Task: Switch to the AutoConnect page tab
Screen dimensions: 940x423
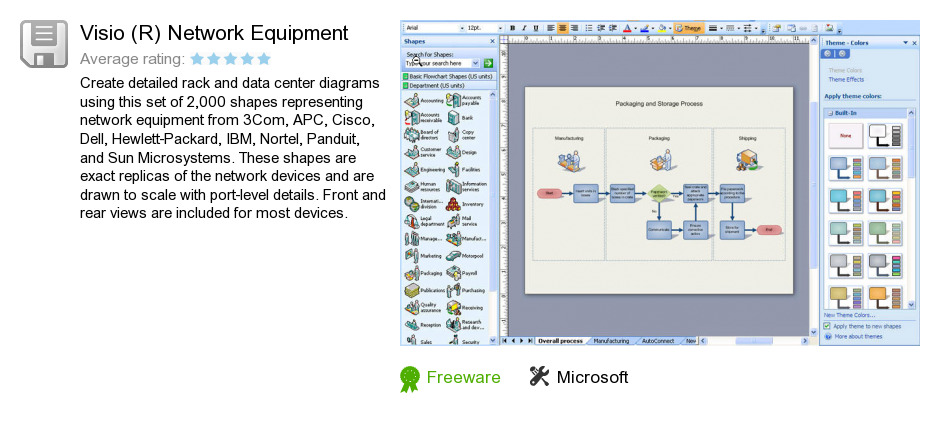Action: tap(658, 341)
